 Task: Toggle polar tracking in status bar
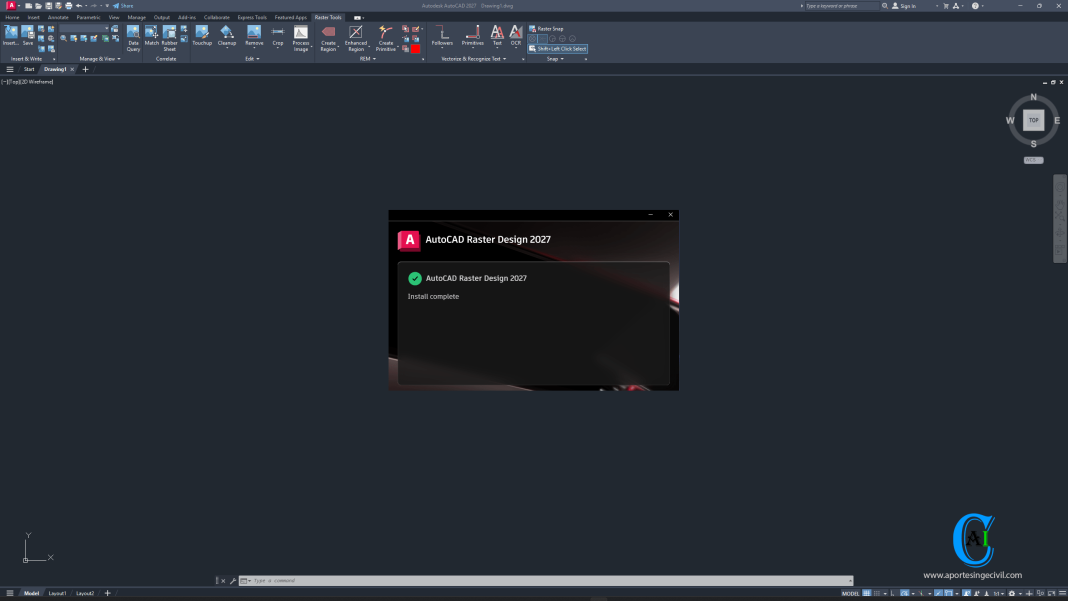pos(905,594)
